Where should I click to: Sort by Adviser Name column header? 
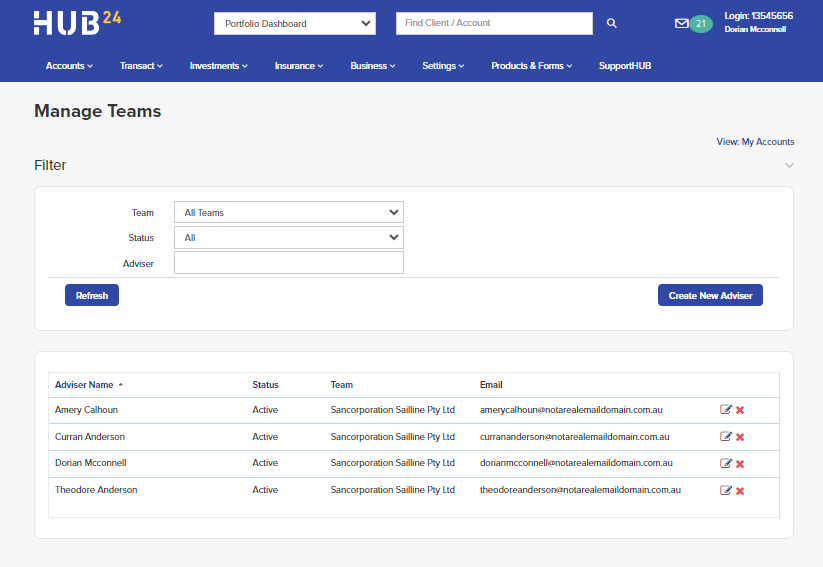[84, 384]
